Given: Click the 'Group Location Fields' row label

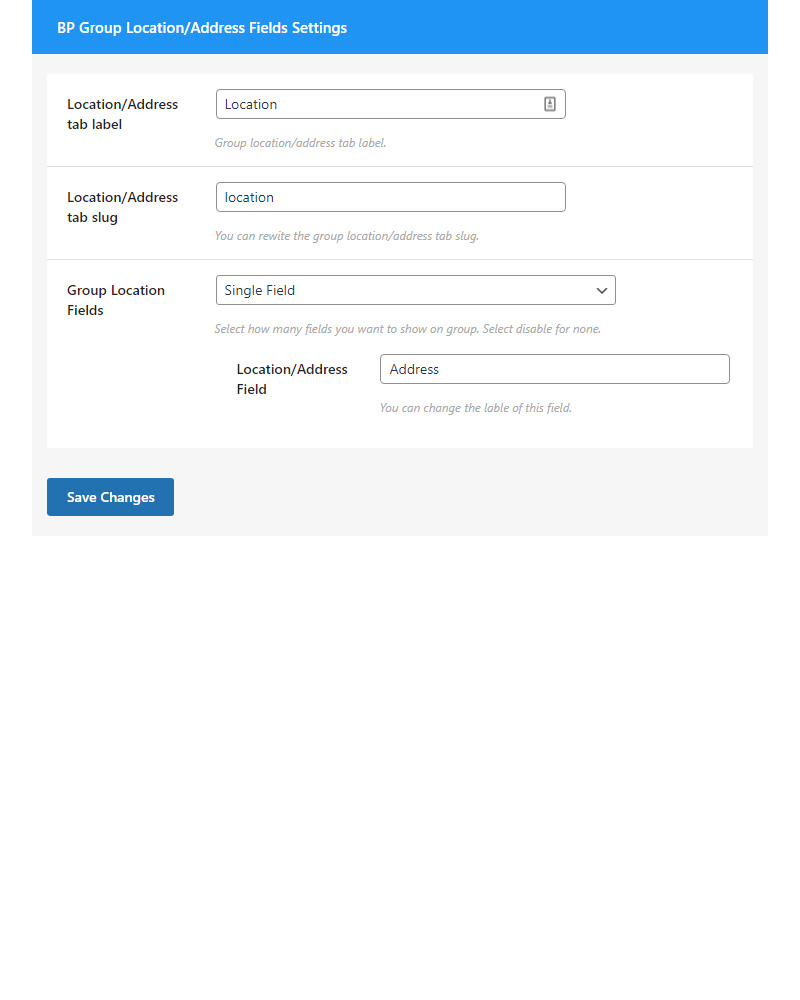Looking at the screenshot, I should (116, 300).
